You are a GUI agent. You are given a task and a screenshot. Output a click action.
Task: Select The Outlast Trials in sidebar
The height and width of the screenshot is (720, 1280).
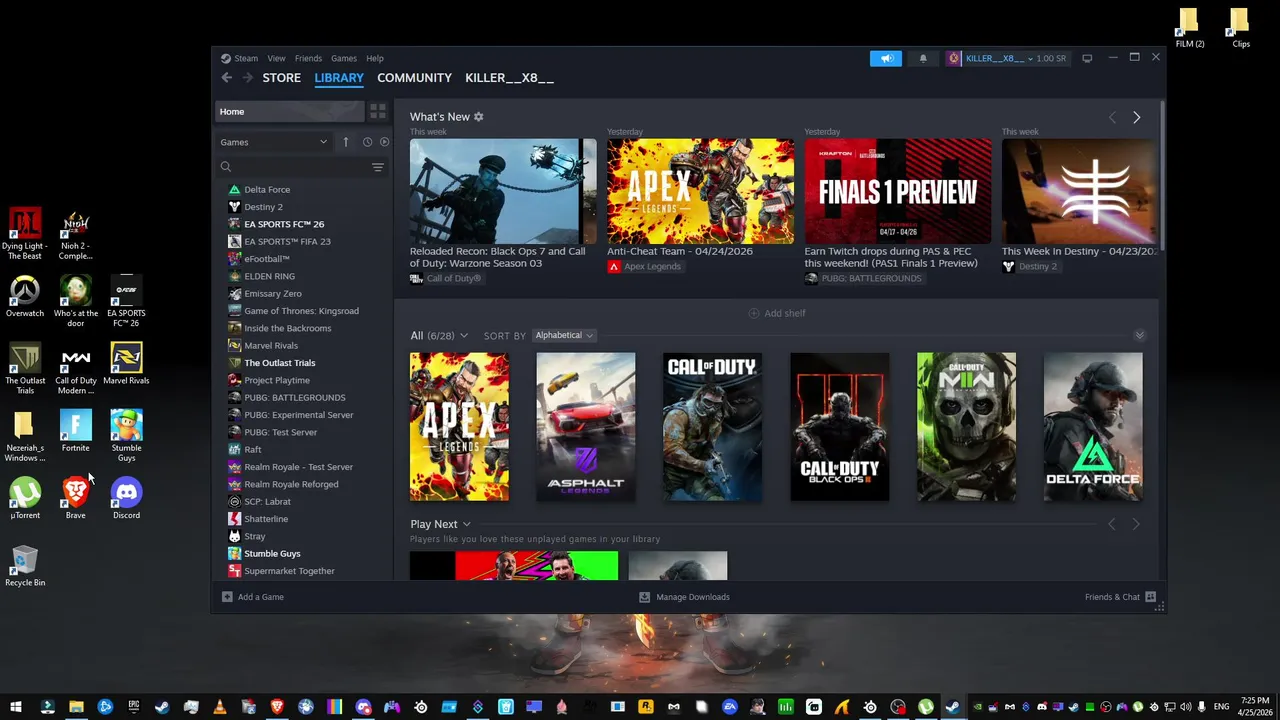280,363
